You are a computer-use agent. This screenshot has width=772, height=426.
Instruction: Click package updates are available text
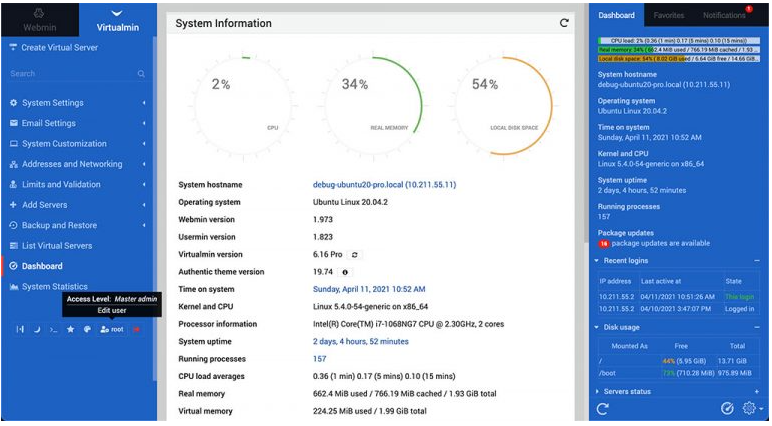click(661, 243)
